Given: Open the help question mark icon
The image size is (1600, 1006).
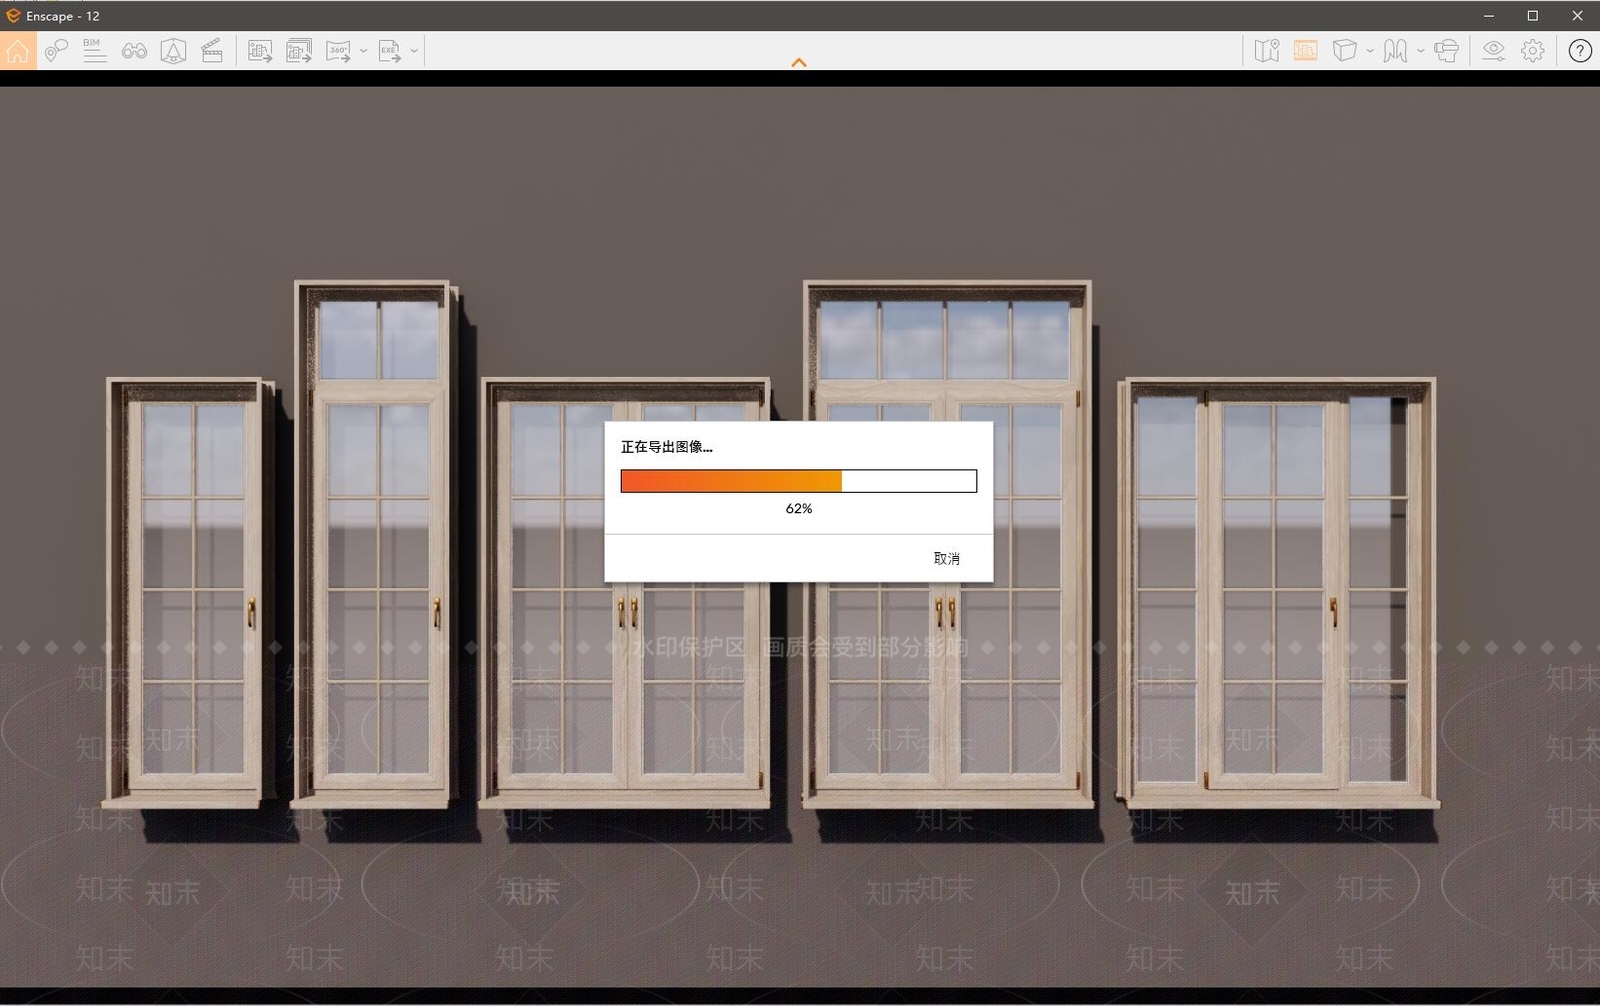Looking at the screenshot, I should click(1580, 50).
